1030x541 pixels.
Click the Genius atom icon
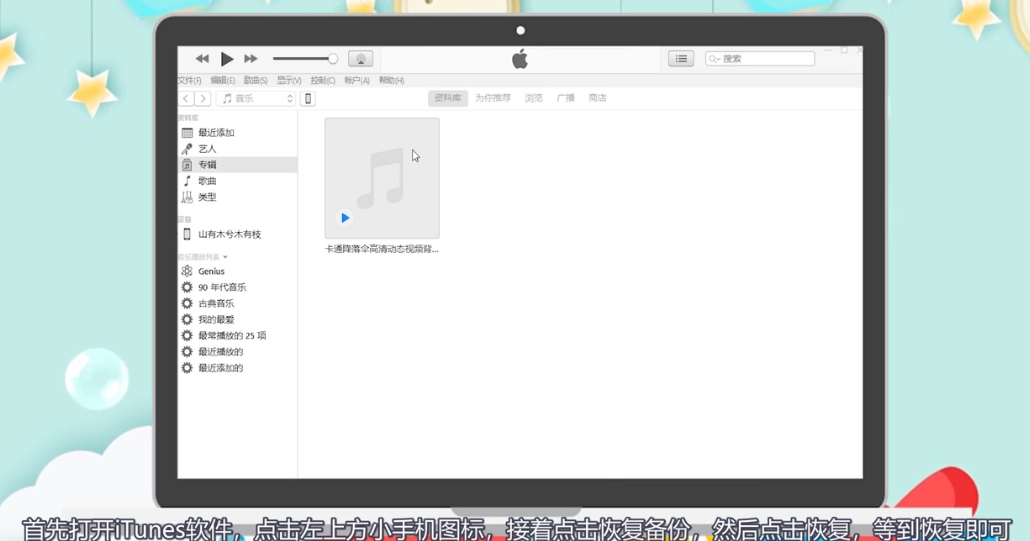(x=187, y=271)
